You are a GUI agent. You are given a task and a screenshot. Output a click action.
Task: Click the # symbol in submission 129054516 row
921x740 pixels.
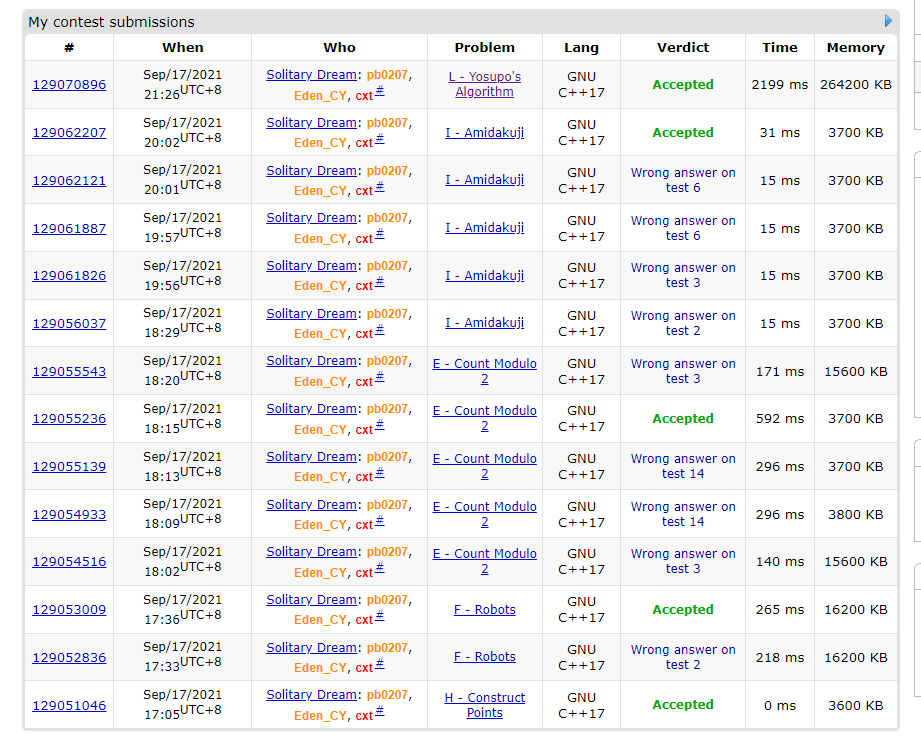[379, 569]
